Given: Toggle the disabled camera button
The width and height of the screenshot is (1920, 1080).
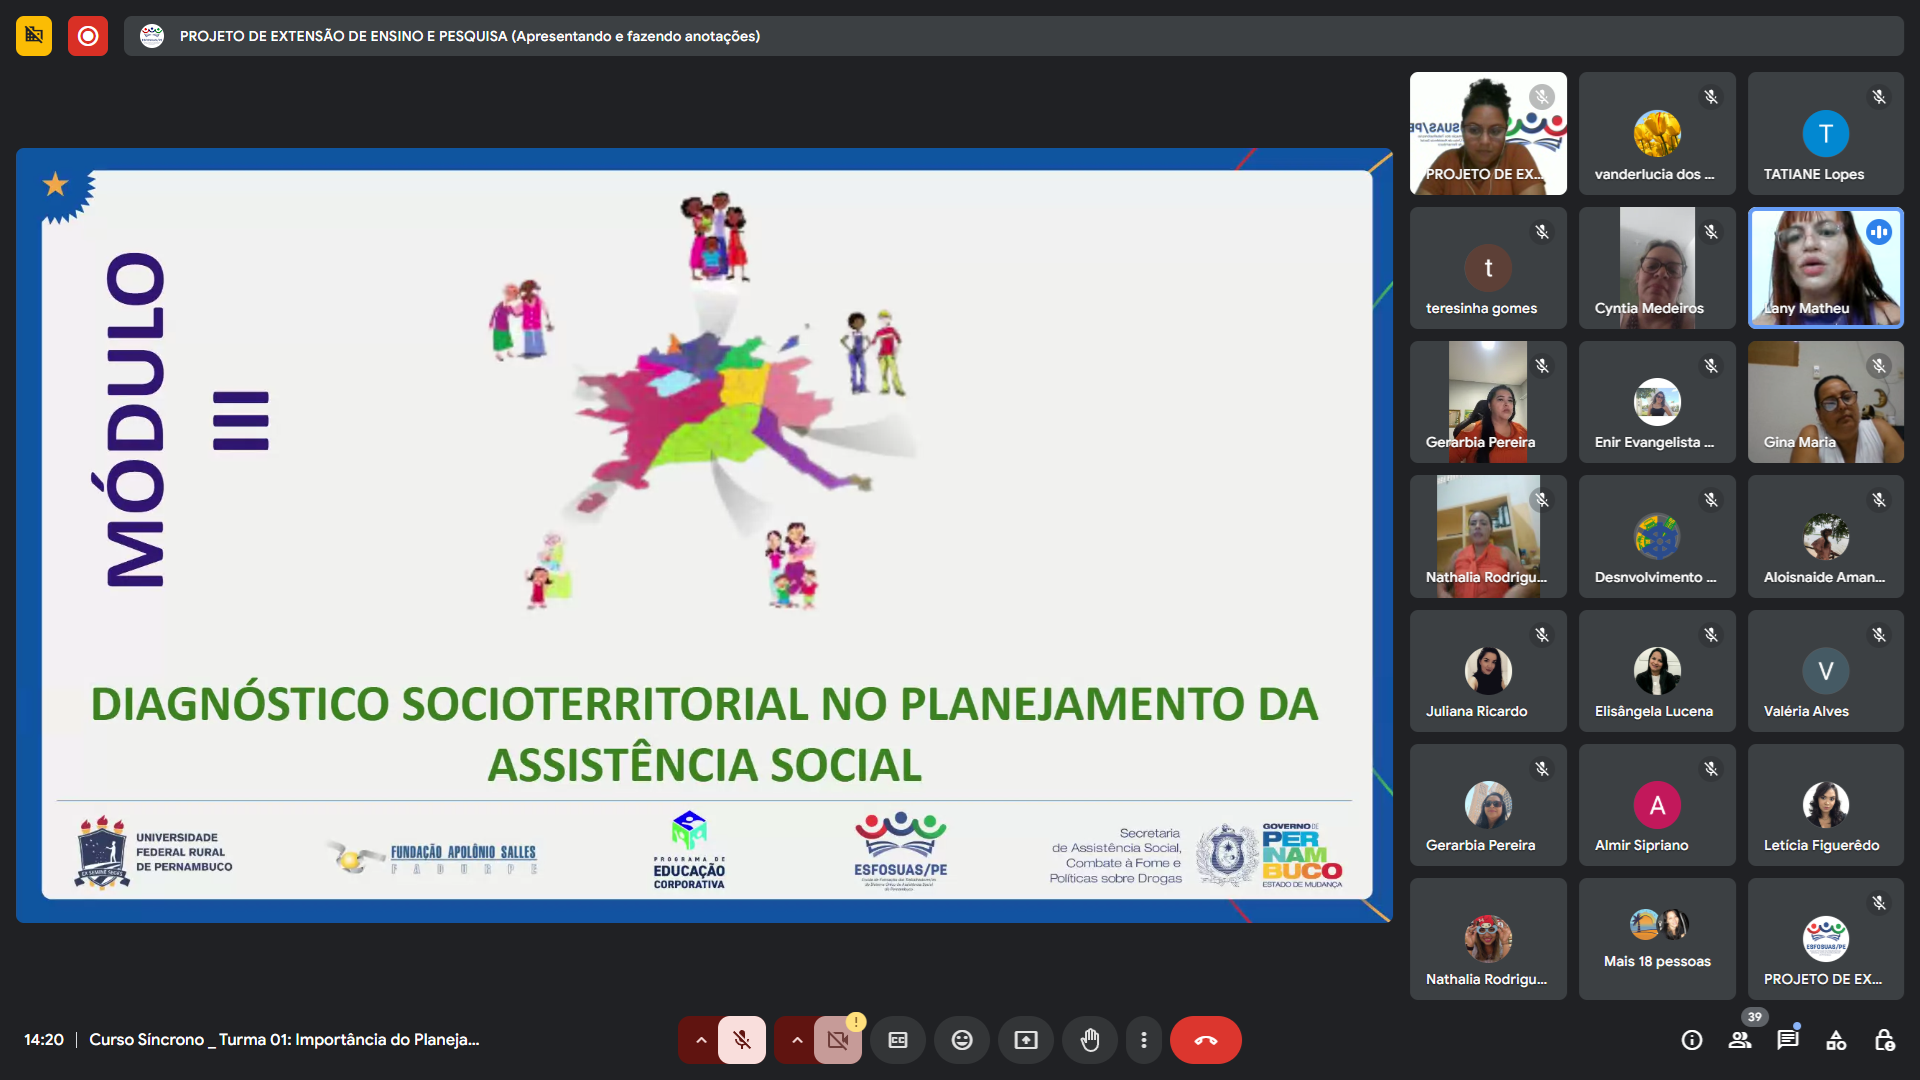Looking at the screenshot, I should pyautogui.click(x=837, y=1040).
